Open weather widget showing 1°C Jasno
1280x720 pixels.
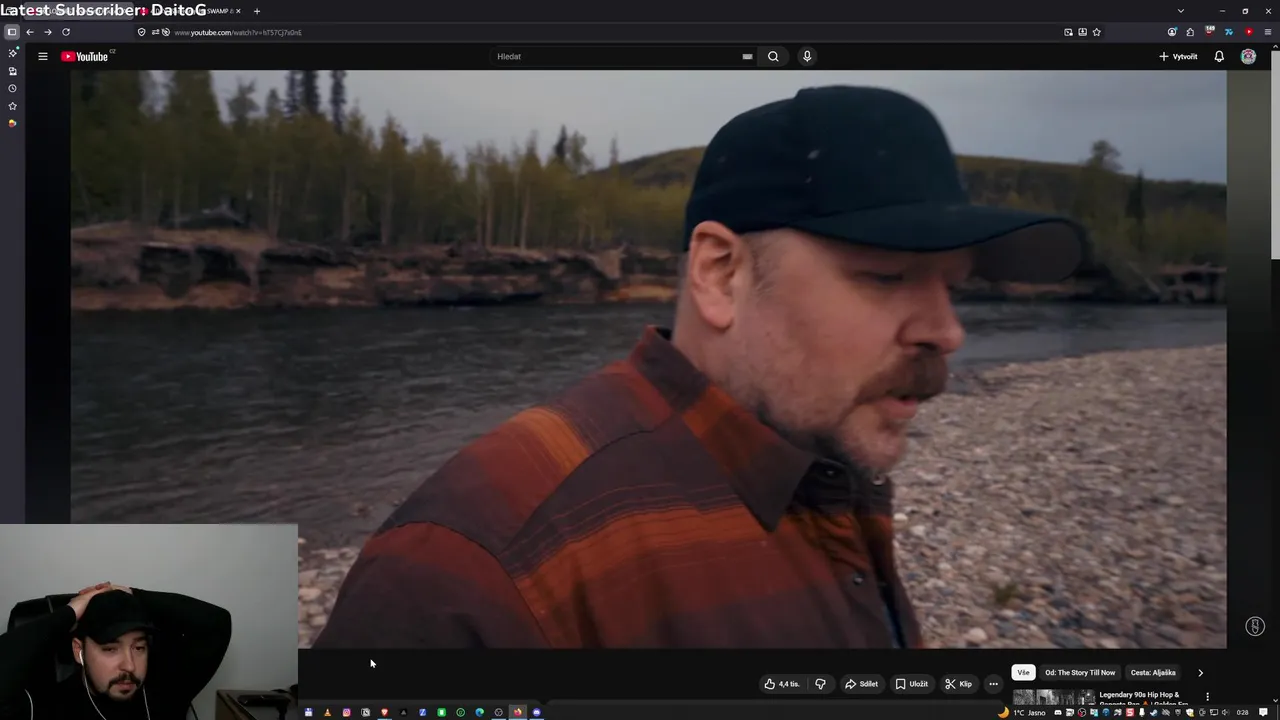tap(1023, 712)
